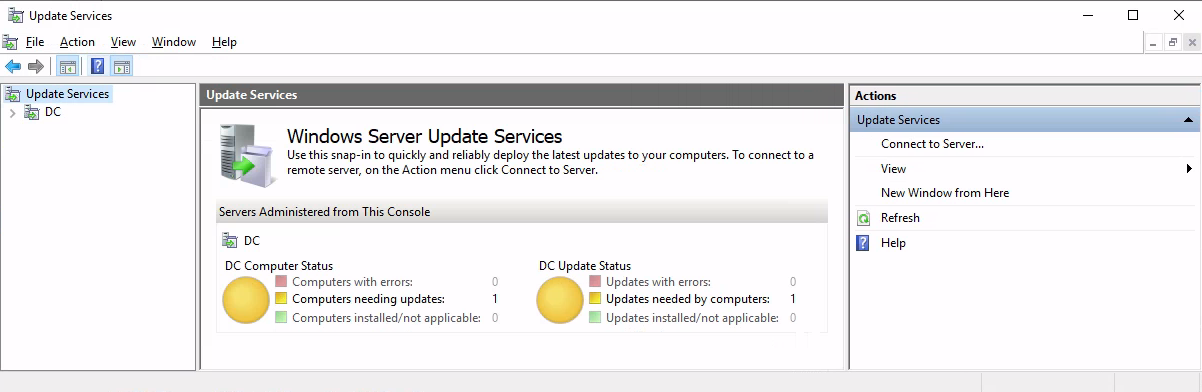Open the Help menu in menu bar
The width and height of the screenshot is (1202, 392).
pos(224,42)
